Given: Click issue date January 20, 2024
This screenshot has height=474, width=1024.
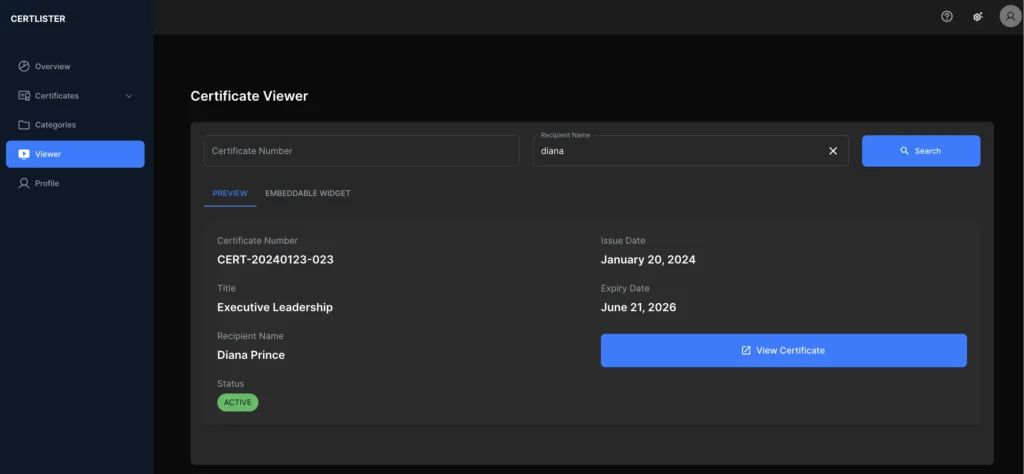Looking at the screenshot, I should (648, 260).
